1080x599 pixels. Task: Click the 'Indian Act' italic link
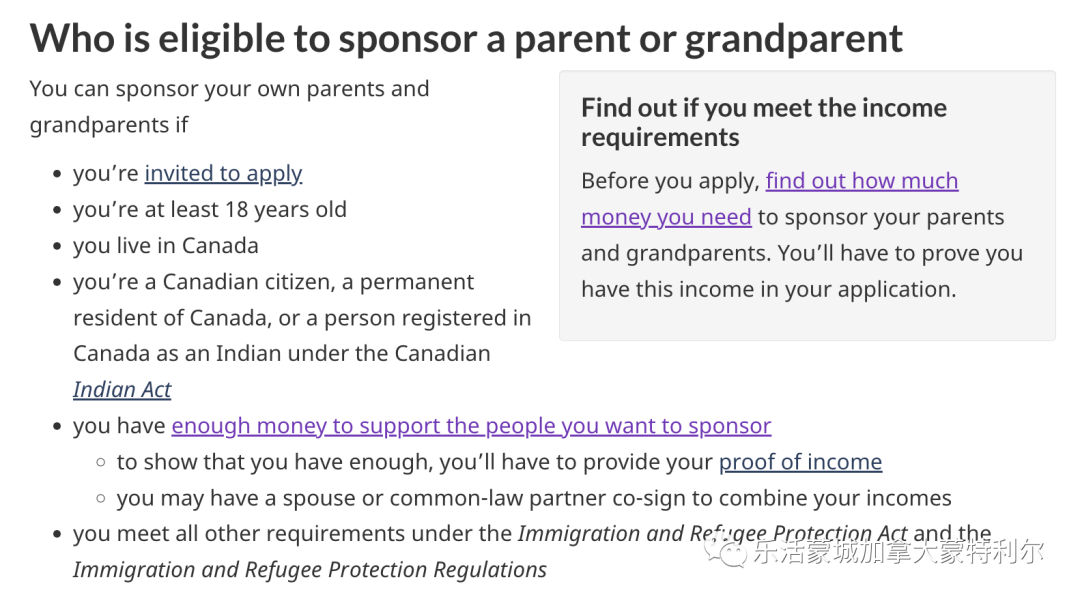(122, 390)
